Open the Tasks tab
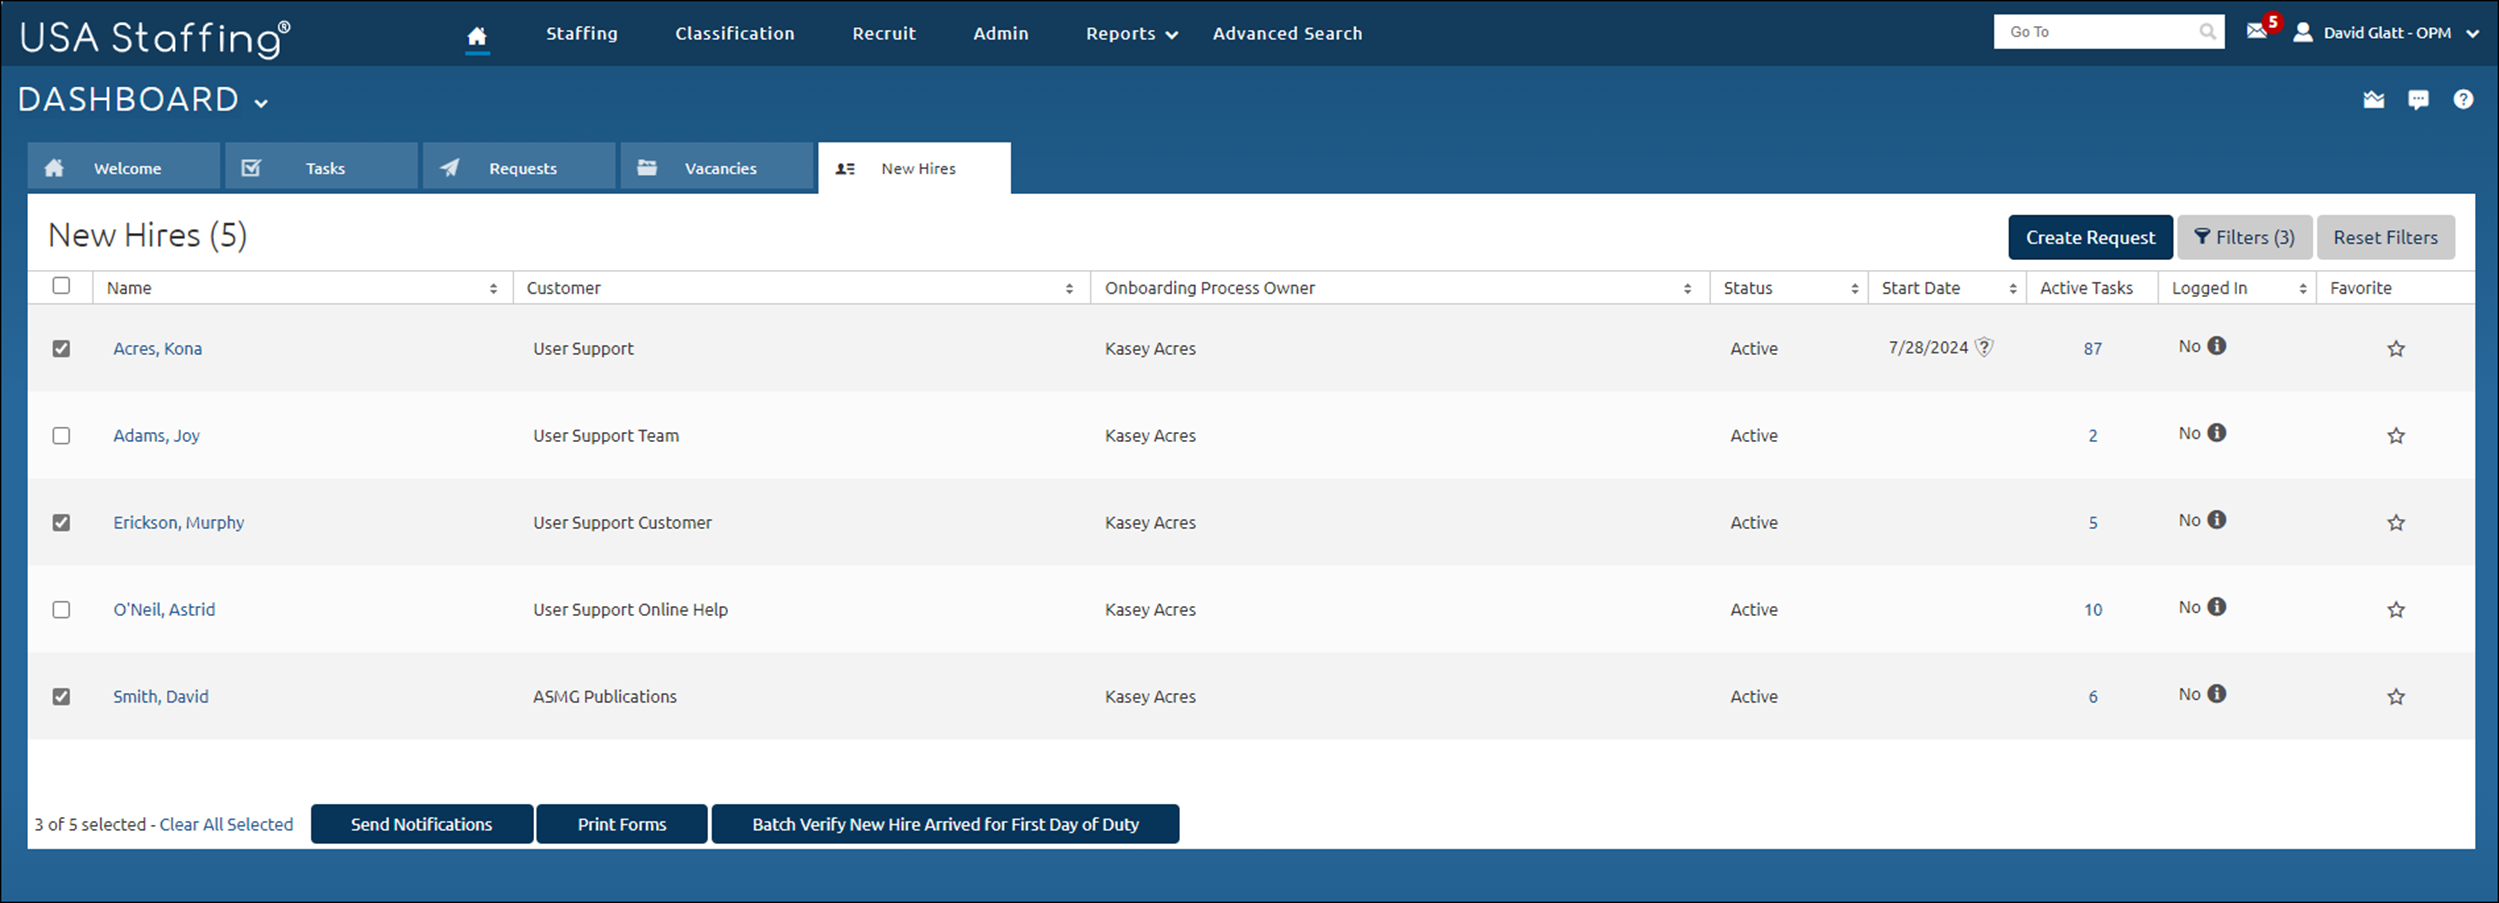The image size is (2499, 903). [321, 167]
